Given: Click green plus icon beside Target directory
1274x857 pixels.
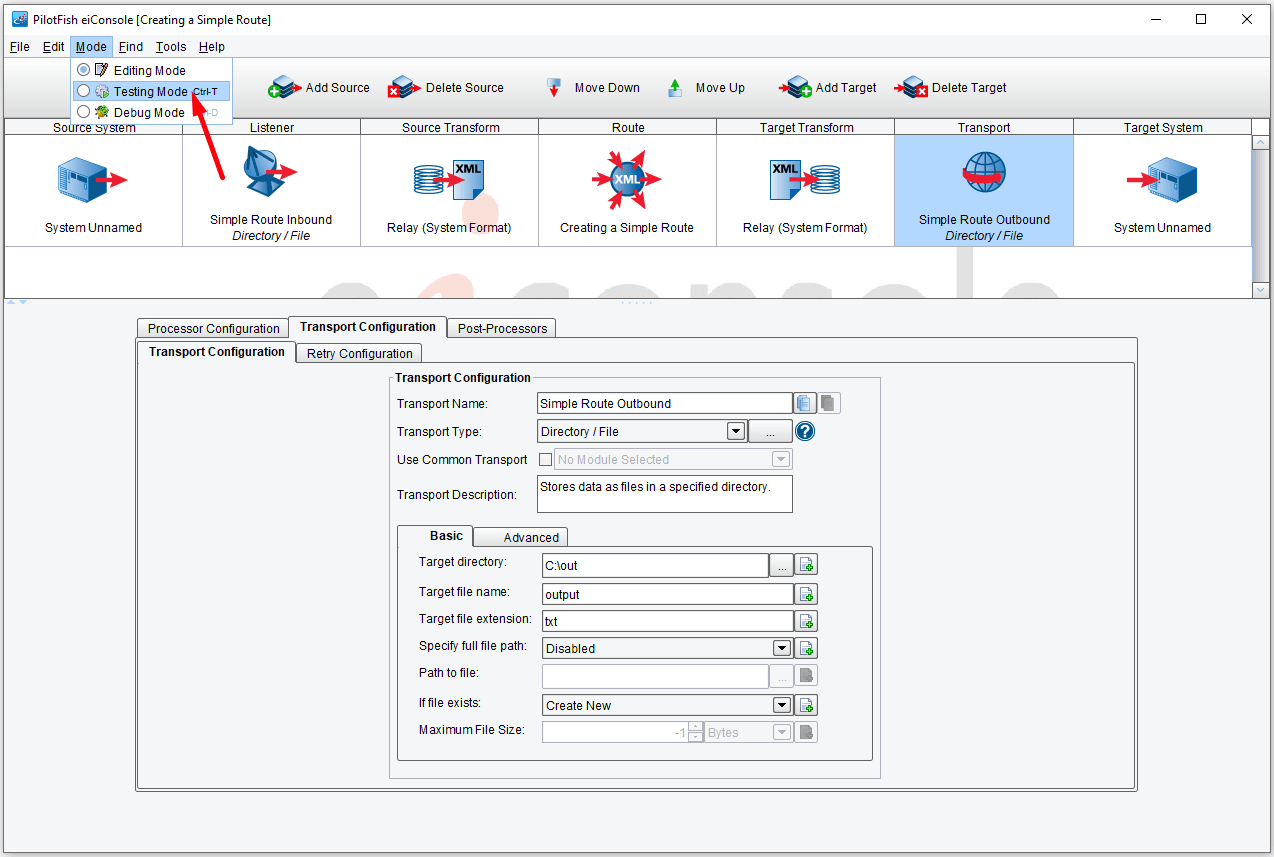Looking at the screenshot, I should coord(807,565).
